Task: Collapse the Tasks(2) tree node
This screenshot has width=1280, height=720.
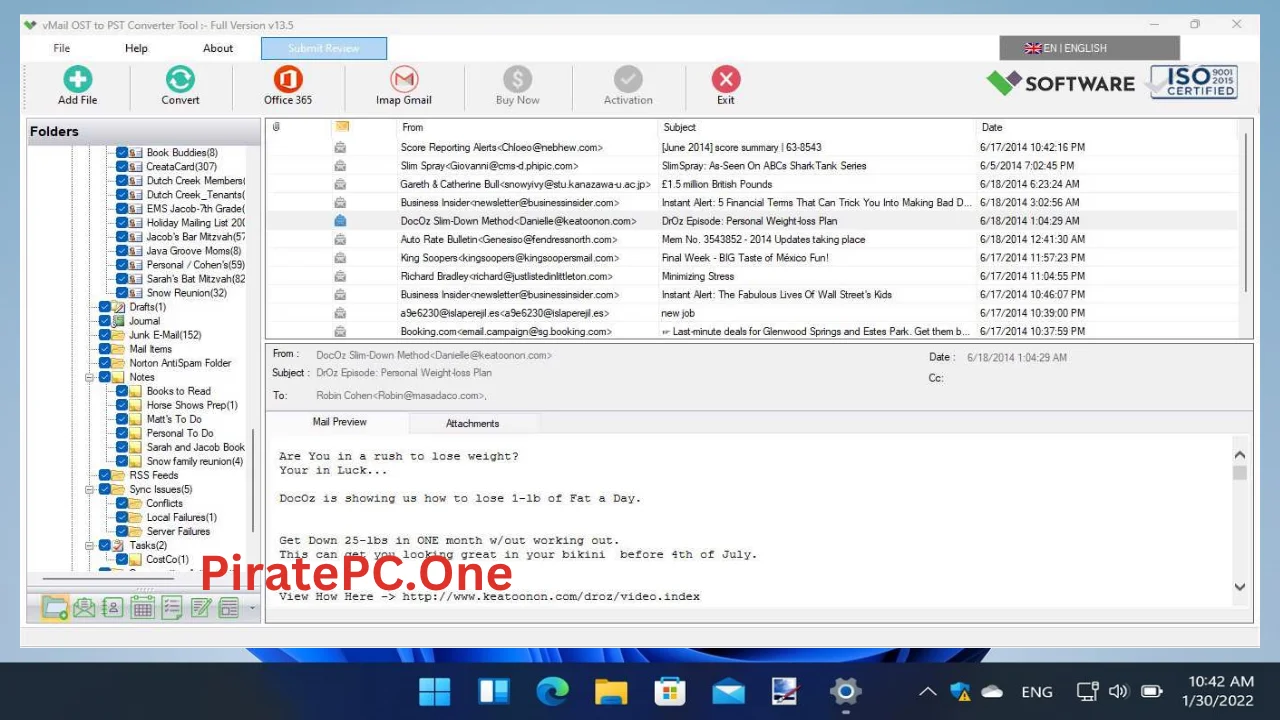Action: click(90, 545)
